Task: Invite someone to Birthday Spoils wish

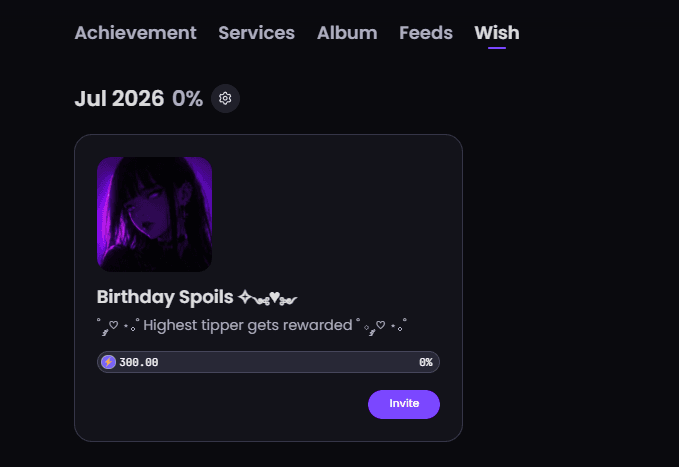Action: point(404,404)
